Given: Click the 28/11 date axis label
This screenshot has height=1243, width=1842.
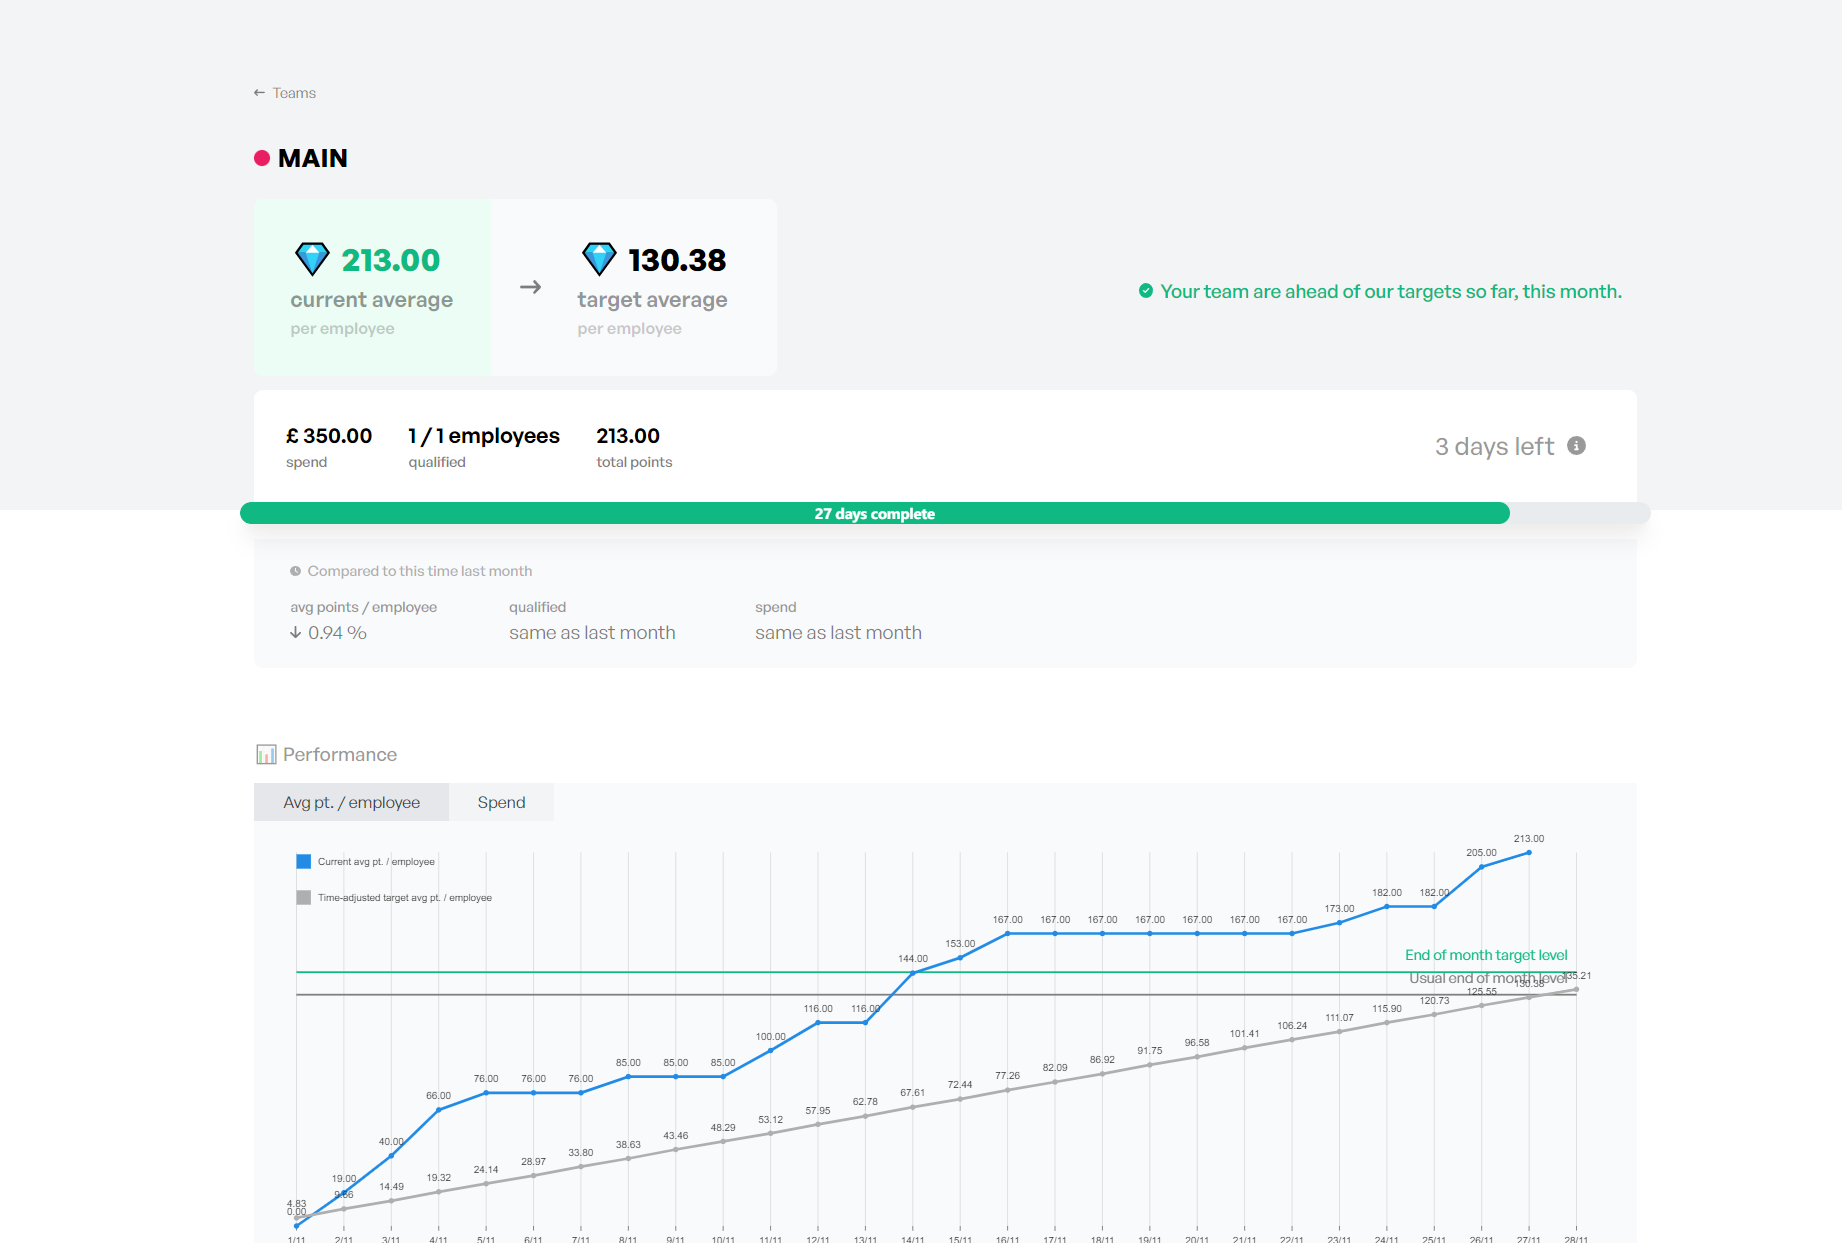Looking at the screenshot, I should click(1576, 1239).
